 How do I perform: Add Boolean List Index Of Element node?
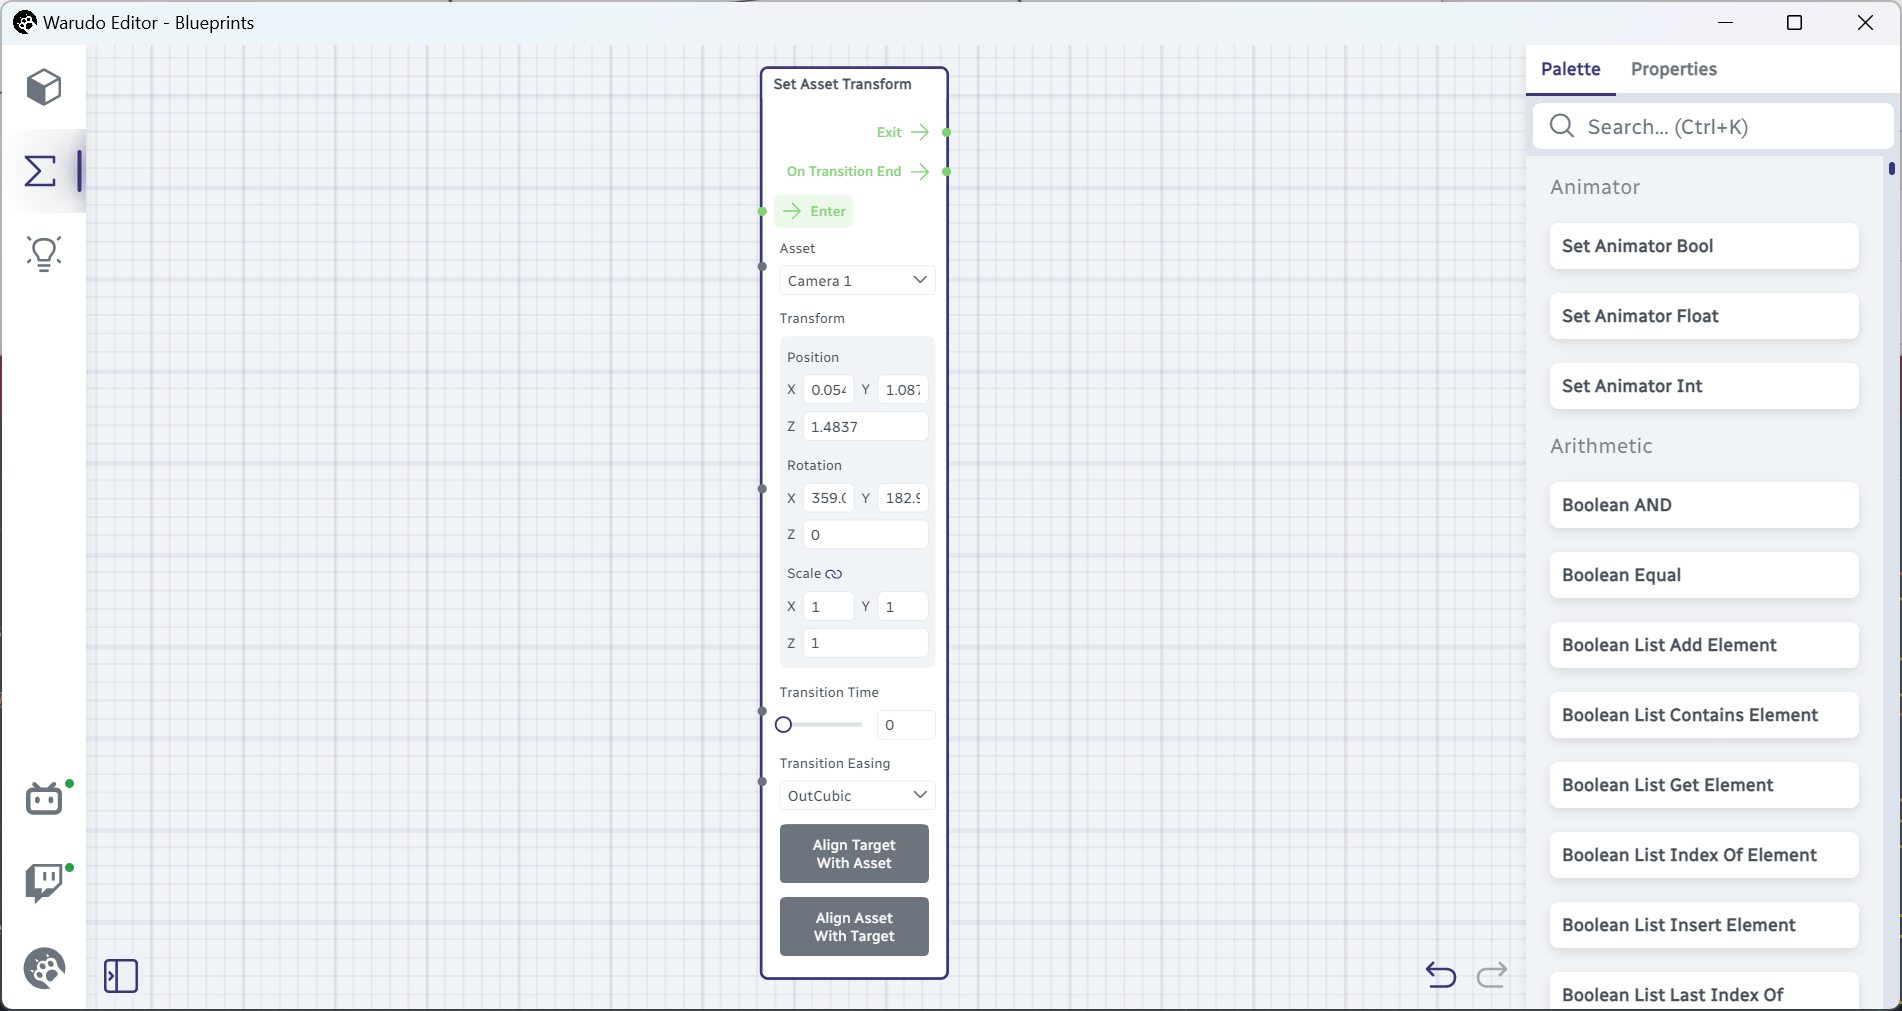pyautogui.click(x=1704, y=855)
